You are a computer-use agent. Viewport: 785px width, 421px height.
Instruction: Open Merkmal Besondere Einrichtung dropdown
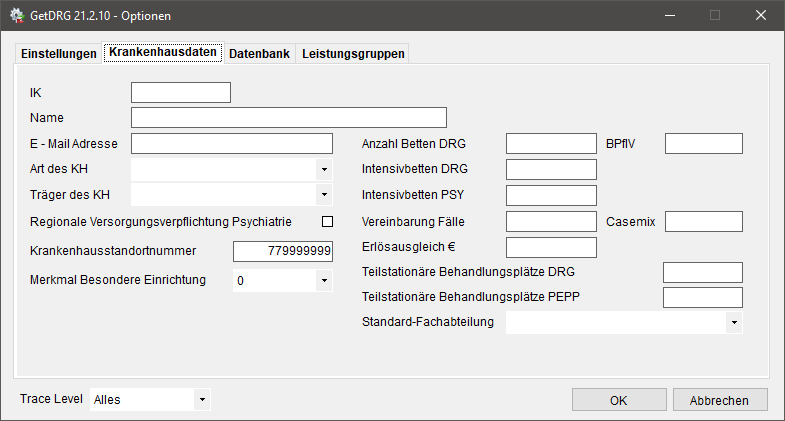pyautogui.click(x=323, y=281)
